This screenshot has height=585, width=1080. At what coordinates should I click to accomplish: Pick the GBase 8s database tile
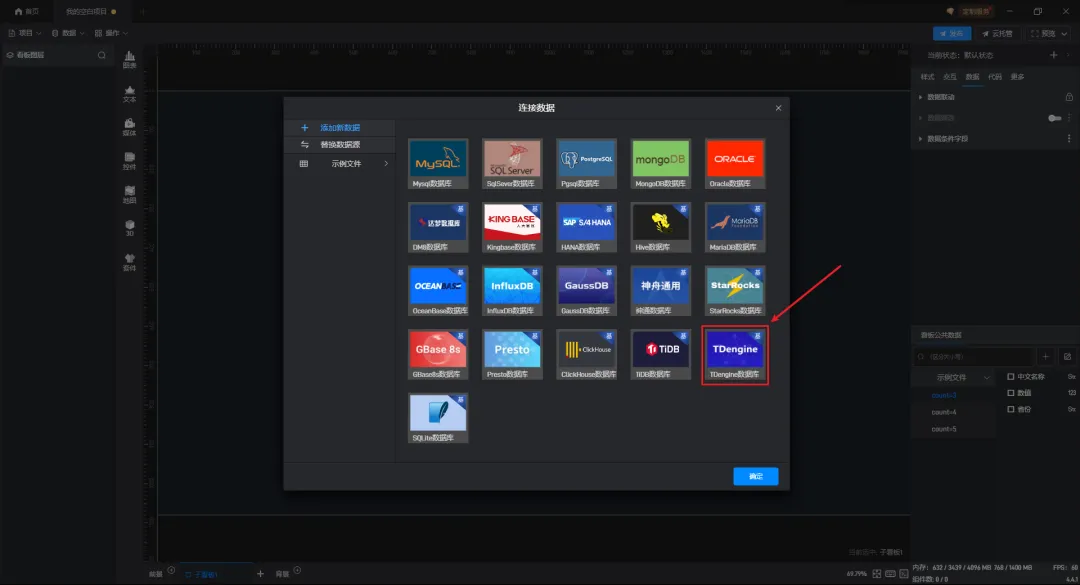click(438, 354)
